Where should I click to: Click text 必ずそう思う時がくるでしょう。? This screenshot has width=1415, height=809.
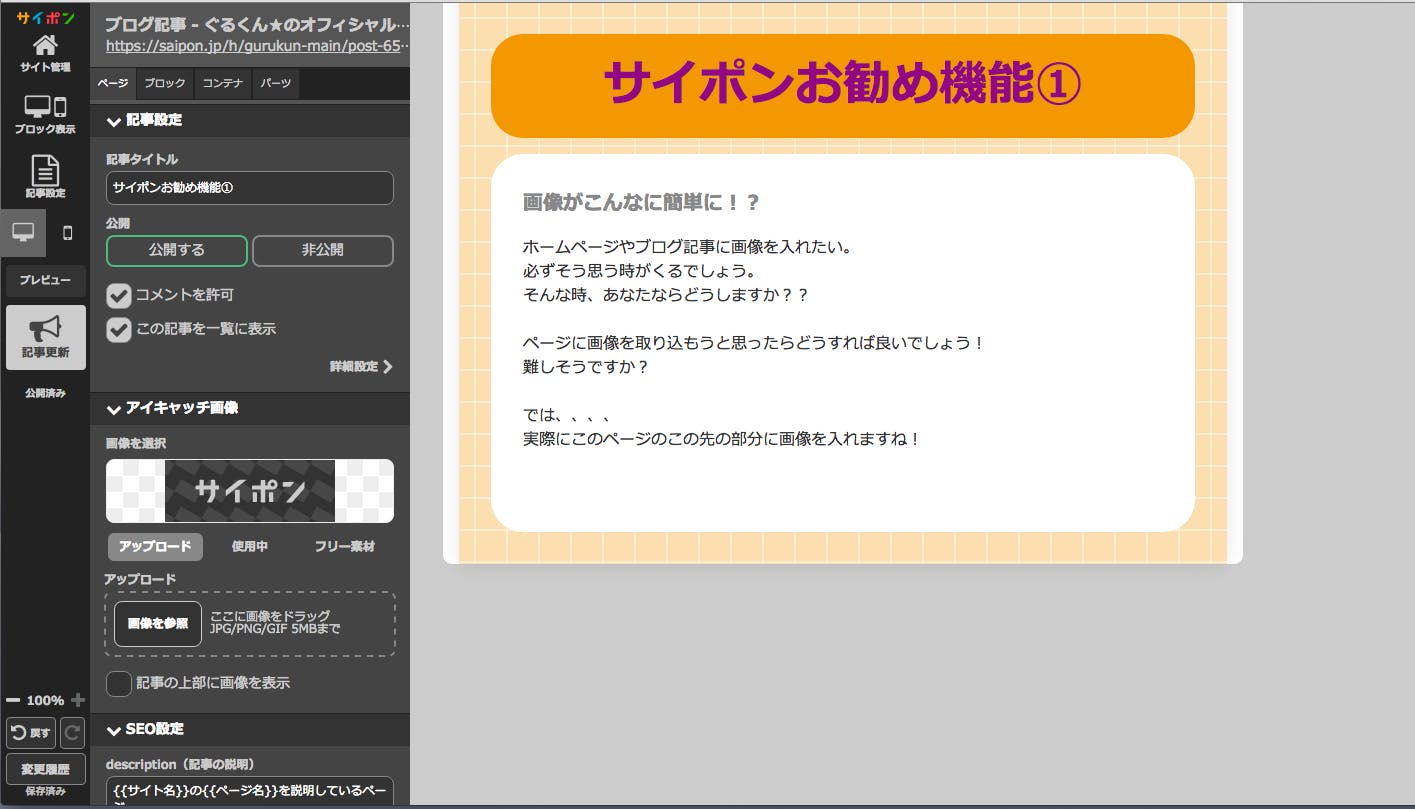[x=639, y=271]
